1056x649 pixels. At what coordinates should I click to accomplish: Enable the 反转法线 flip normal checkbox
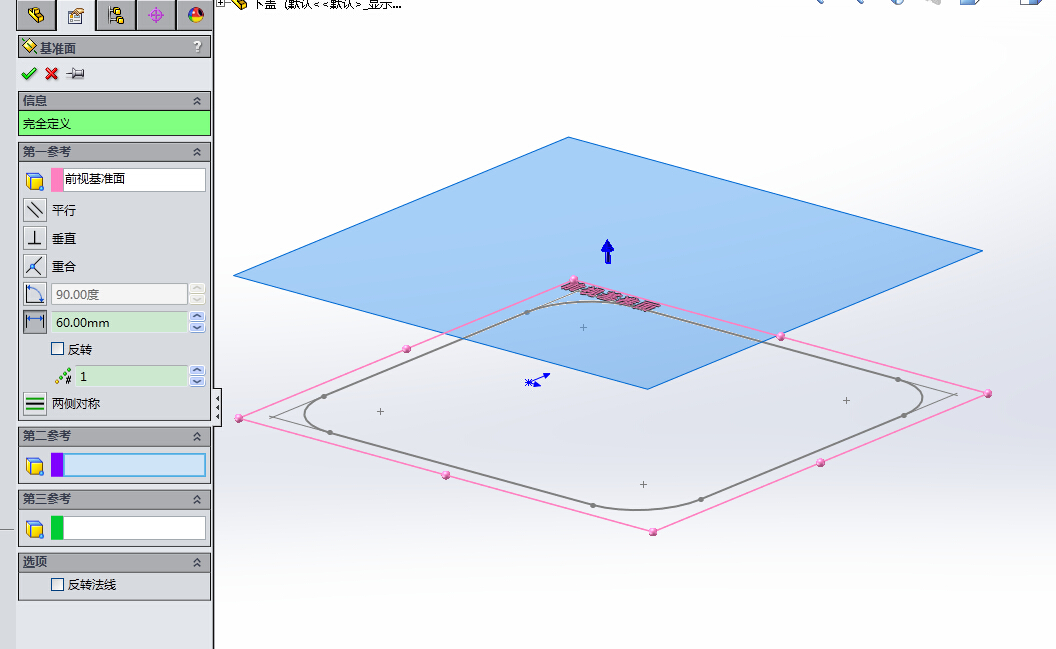(58, 584)
